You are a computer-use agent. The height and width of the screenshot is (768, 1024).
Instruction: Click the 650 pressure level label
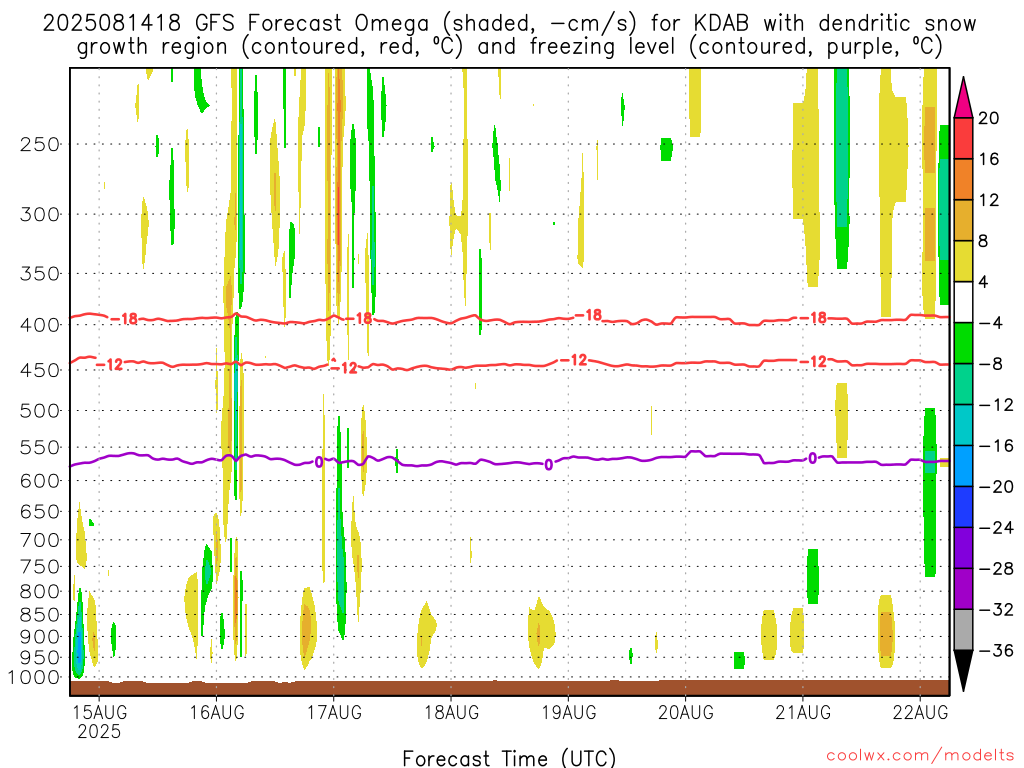40,511
